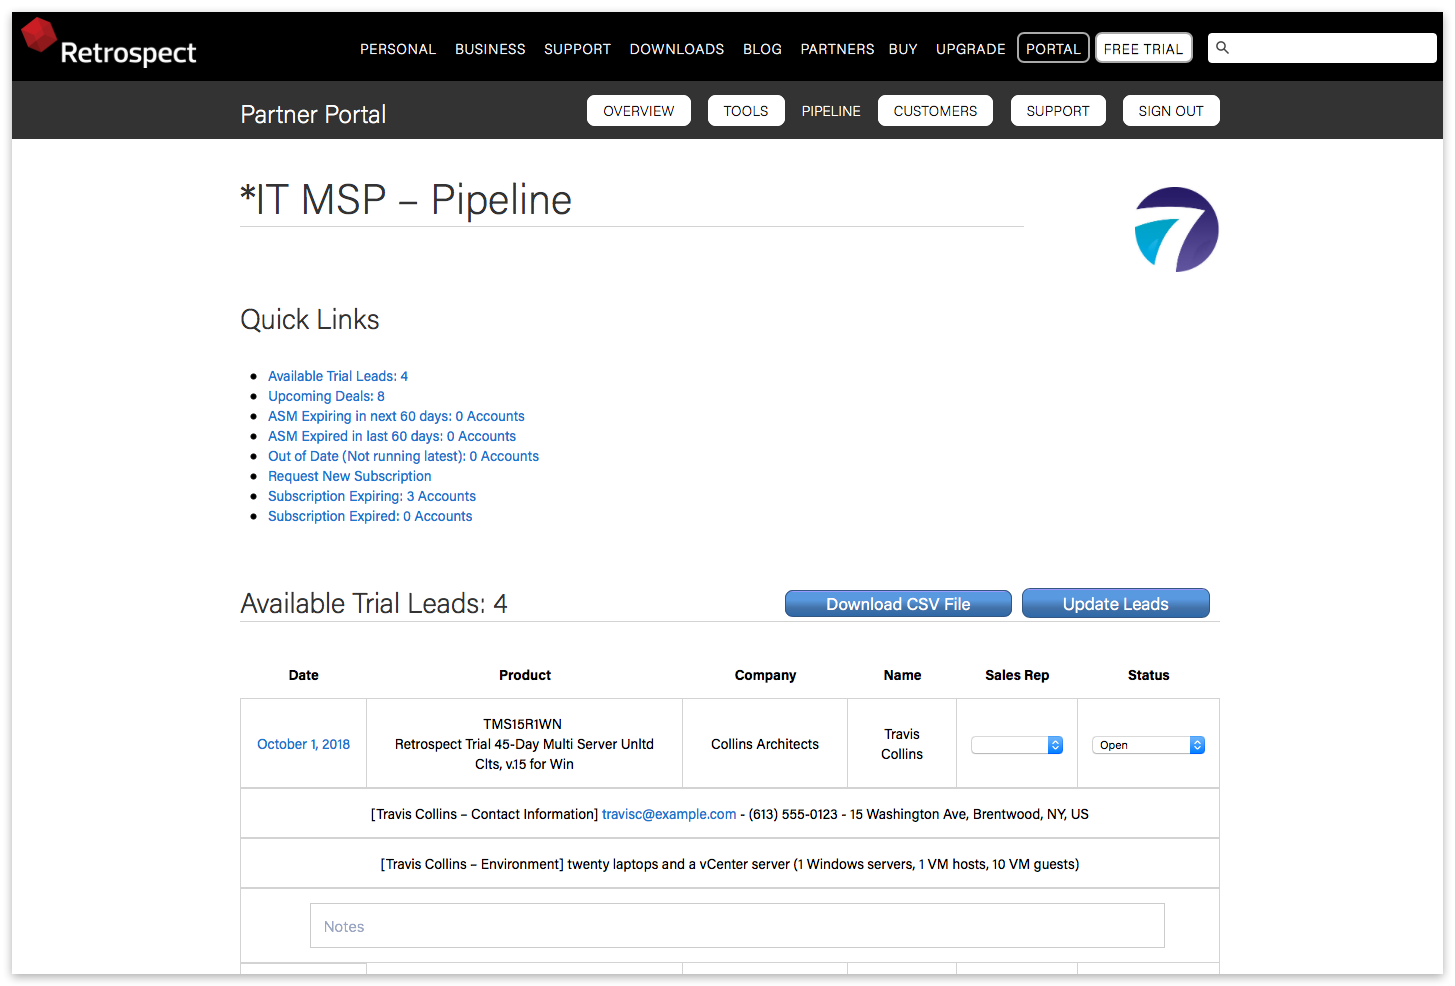
Task: Click travisc@example.com email link
Action: coord(669,814)
